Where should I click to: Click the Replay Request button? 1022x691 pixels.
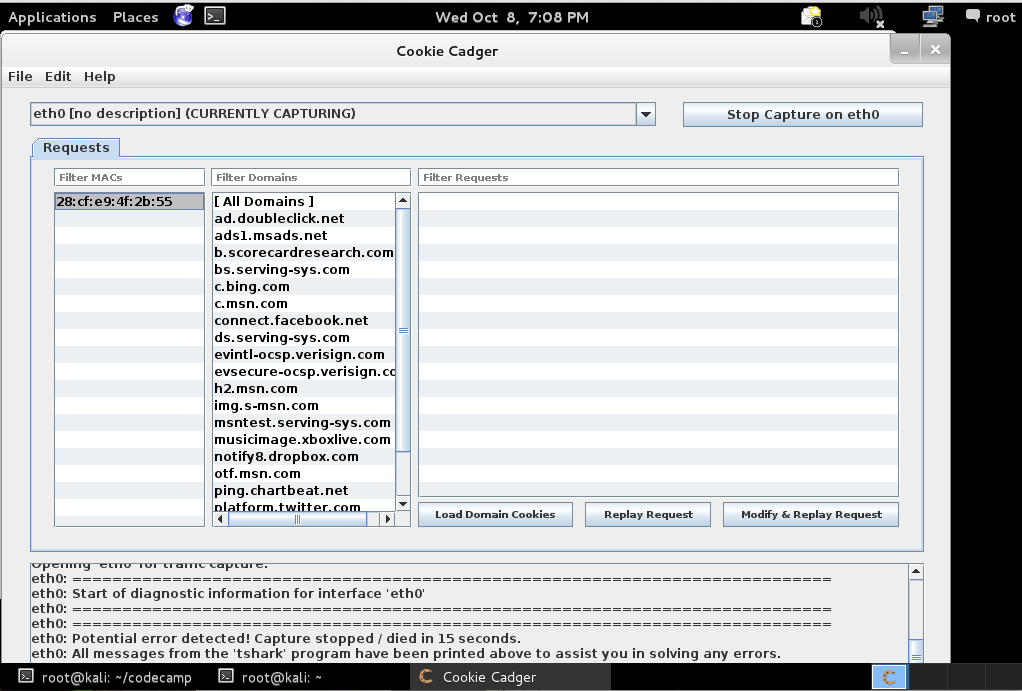(x=648, y=514)
